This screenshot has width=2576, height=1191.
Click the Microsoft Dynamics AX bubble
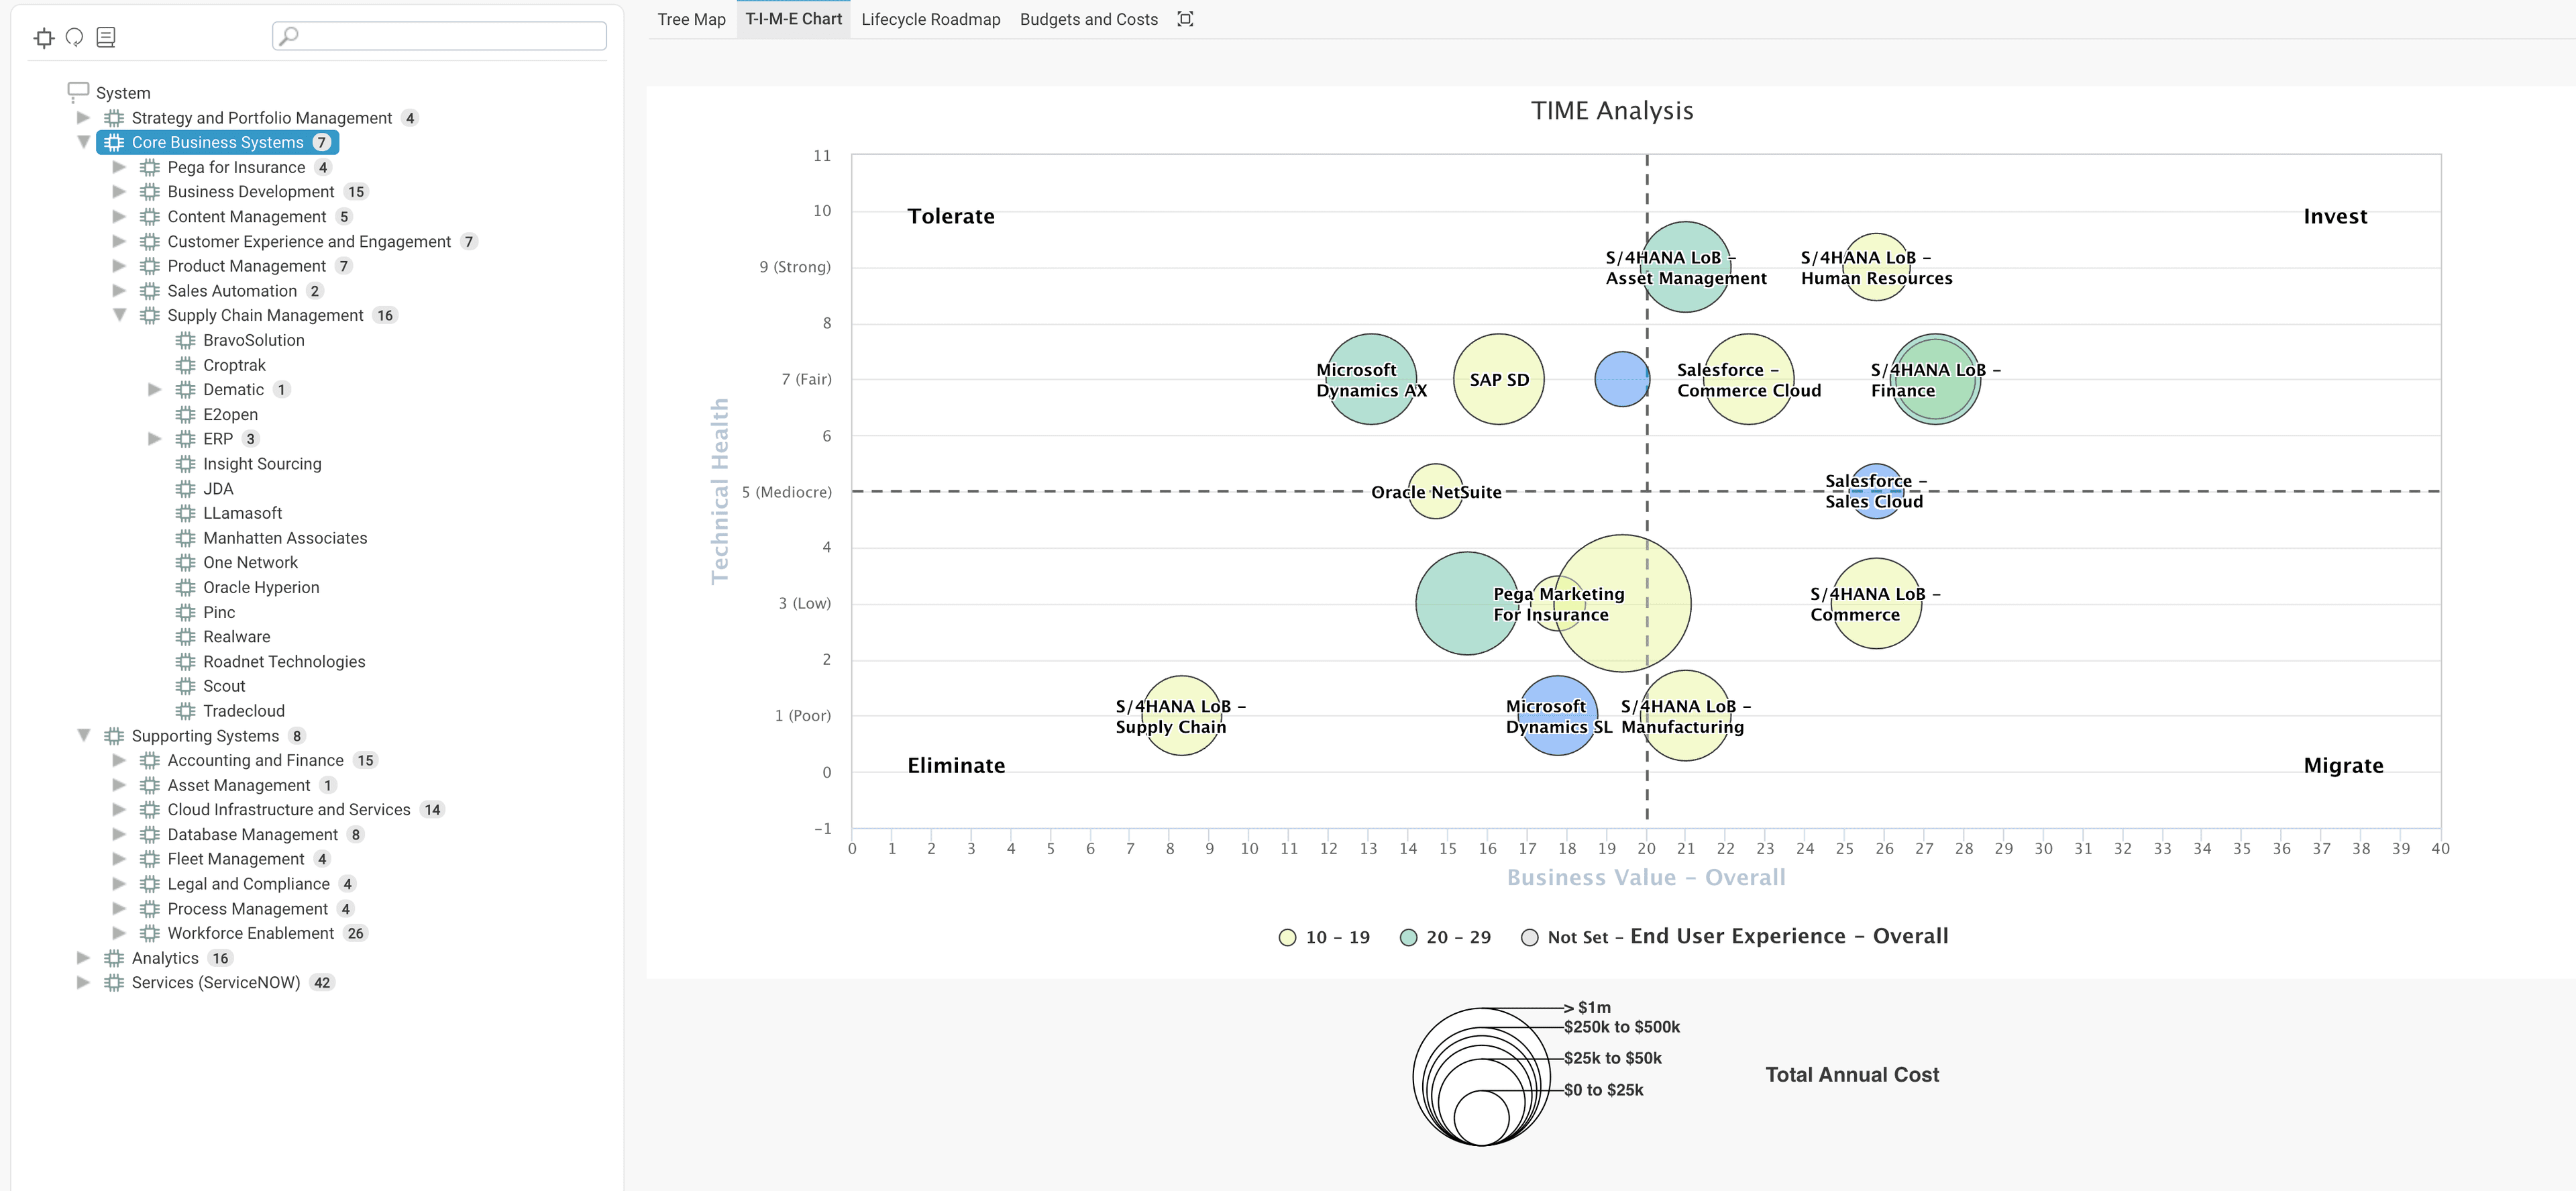click(1370, 379)
